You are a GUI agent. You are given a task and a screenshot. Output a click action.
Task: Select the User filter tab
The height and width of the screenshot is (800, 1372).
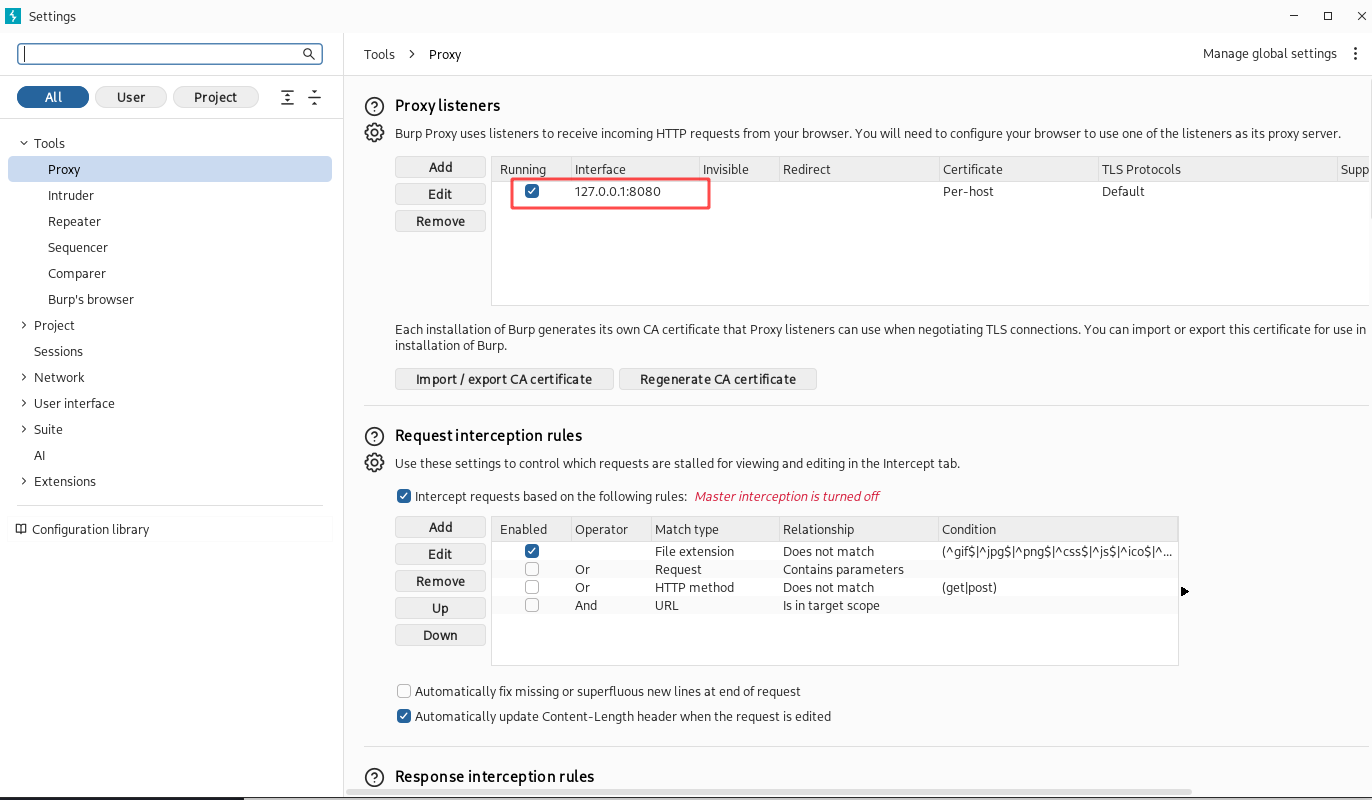pyautogui.click(x=131, y=97)
